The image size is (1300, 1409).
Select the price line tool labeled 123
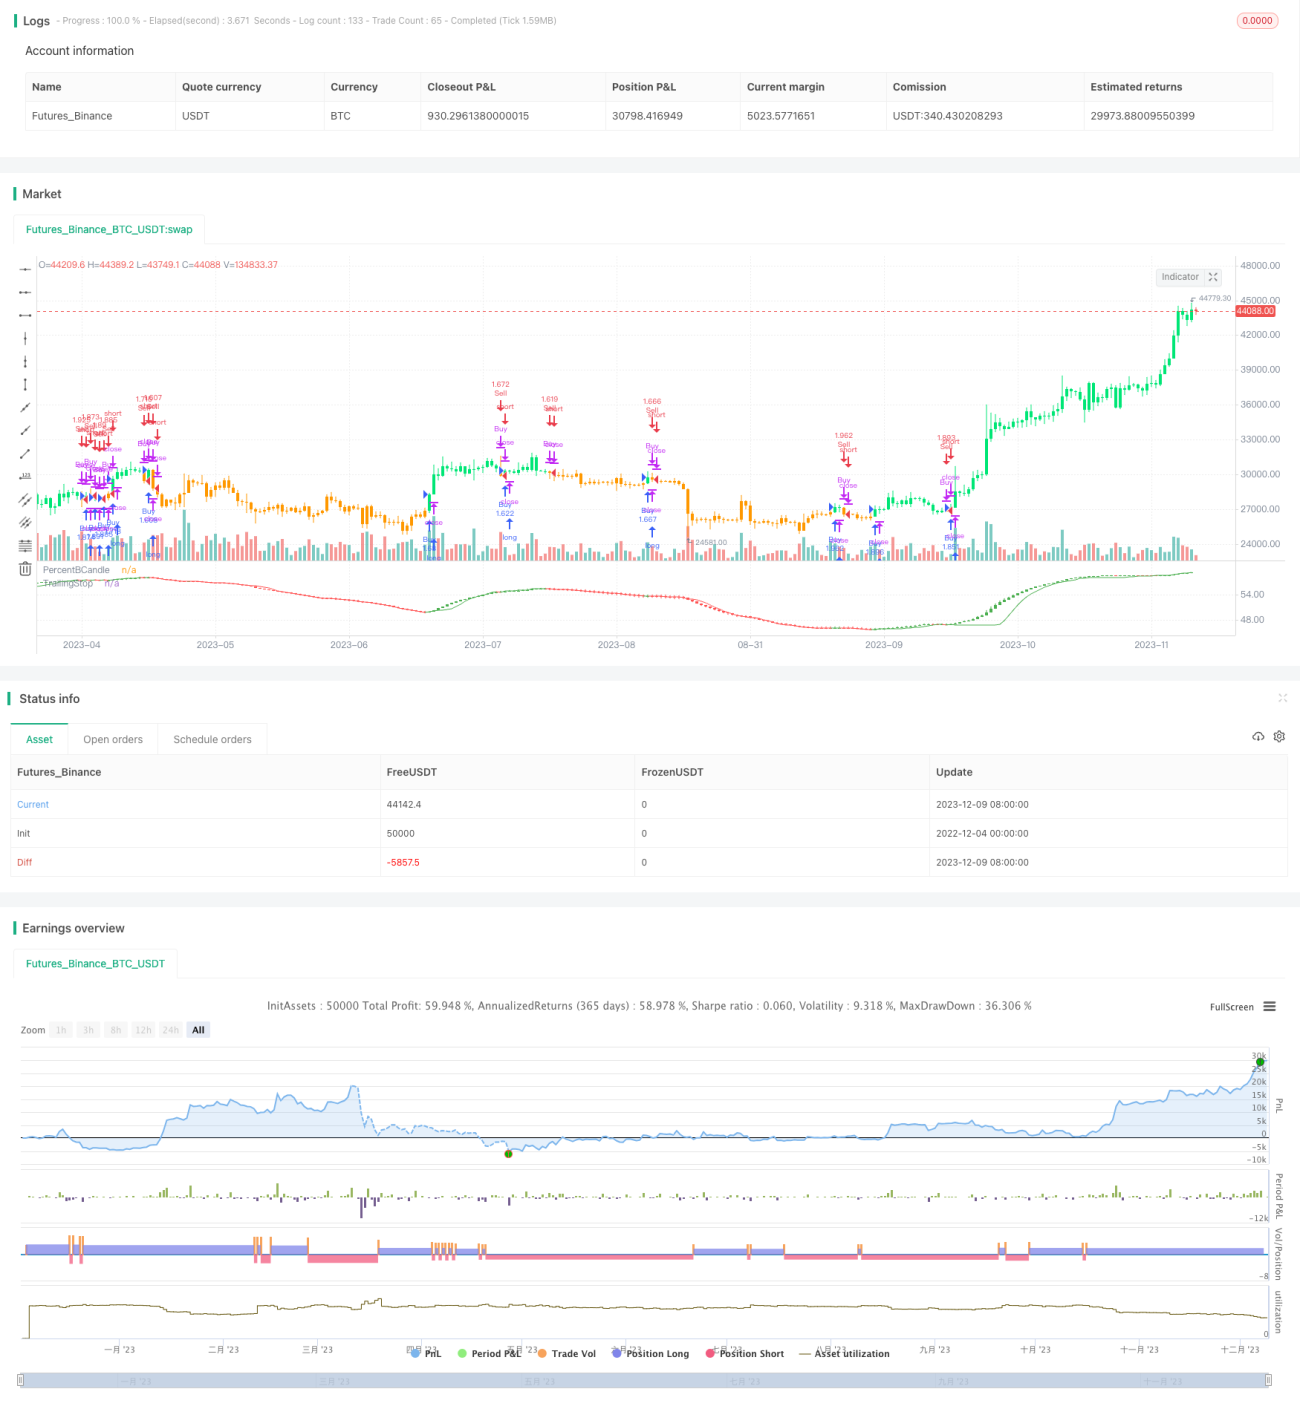pyautogui.click(x=25, y=476)
